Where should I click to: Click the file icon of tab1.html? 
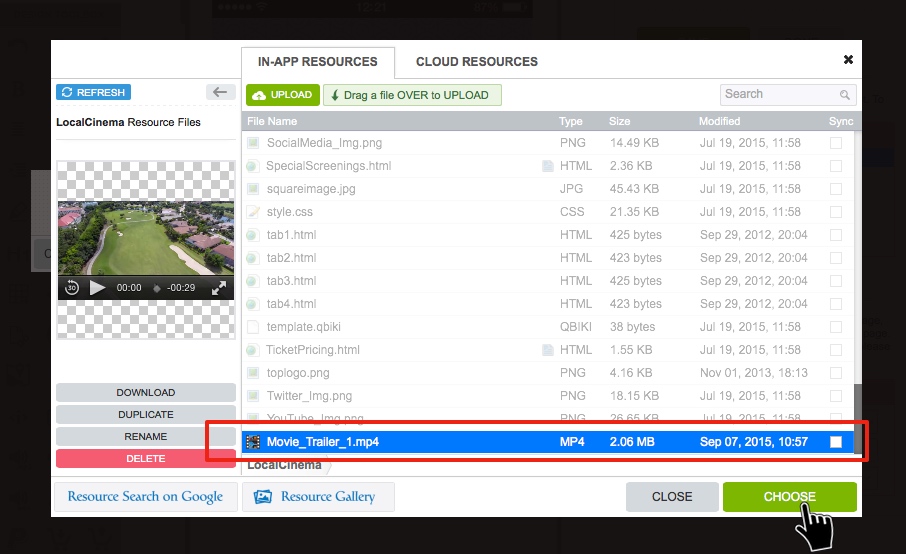point(252,235)
